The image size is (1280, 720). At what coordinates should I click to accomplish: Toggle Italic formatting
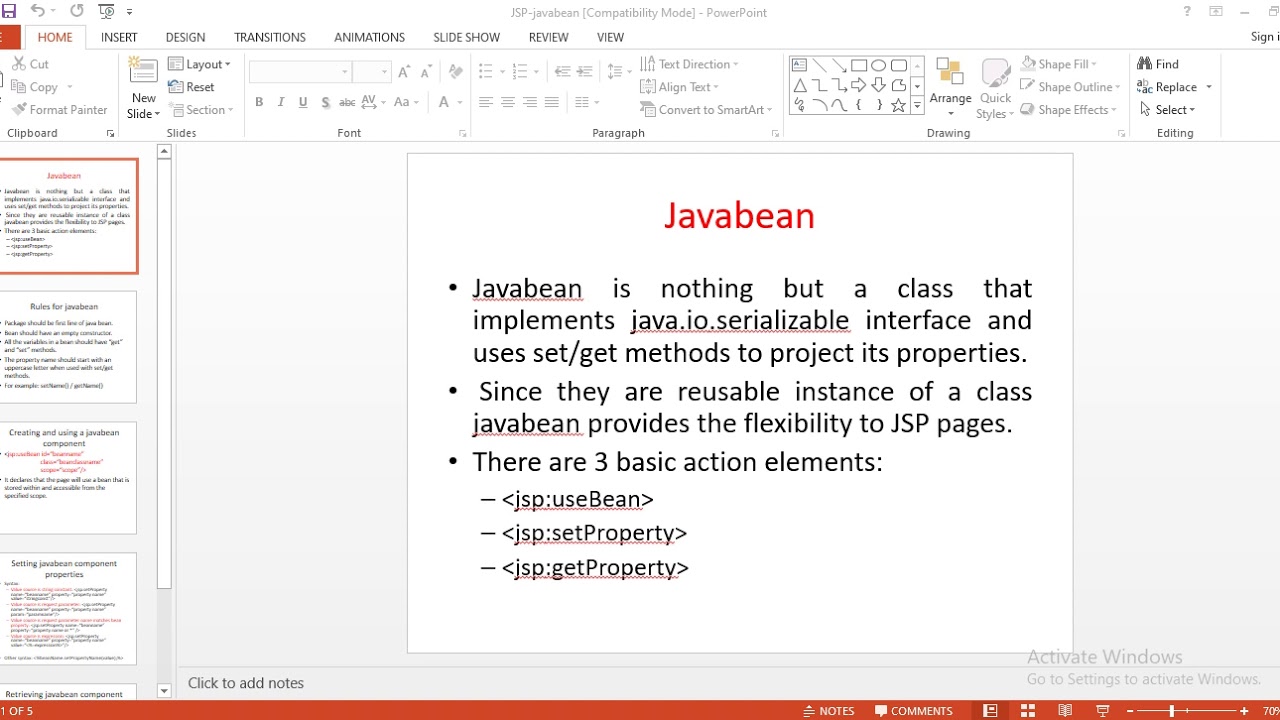[281, 102]
